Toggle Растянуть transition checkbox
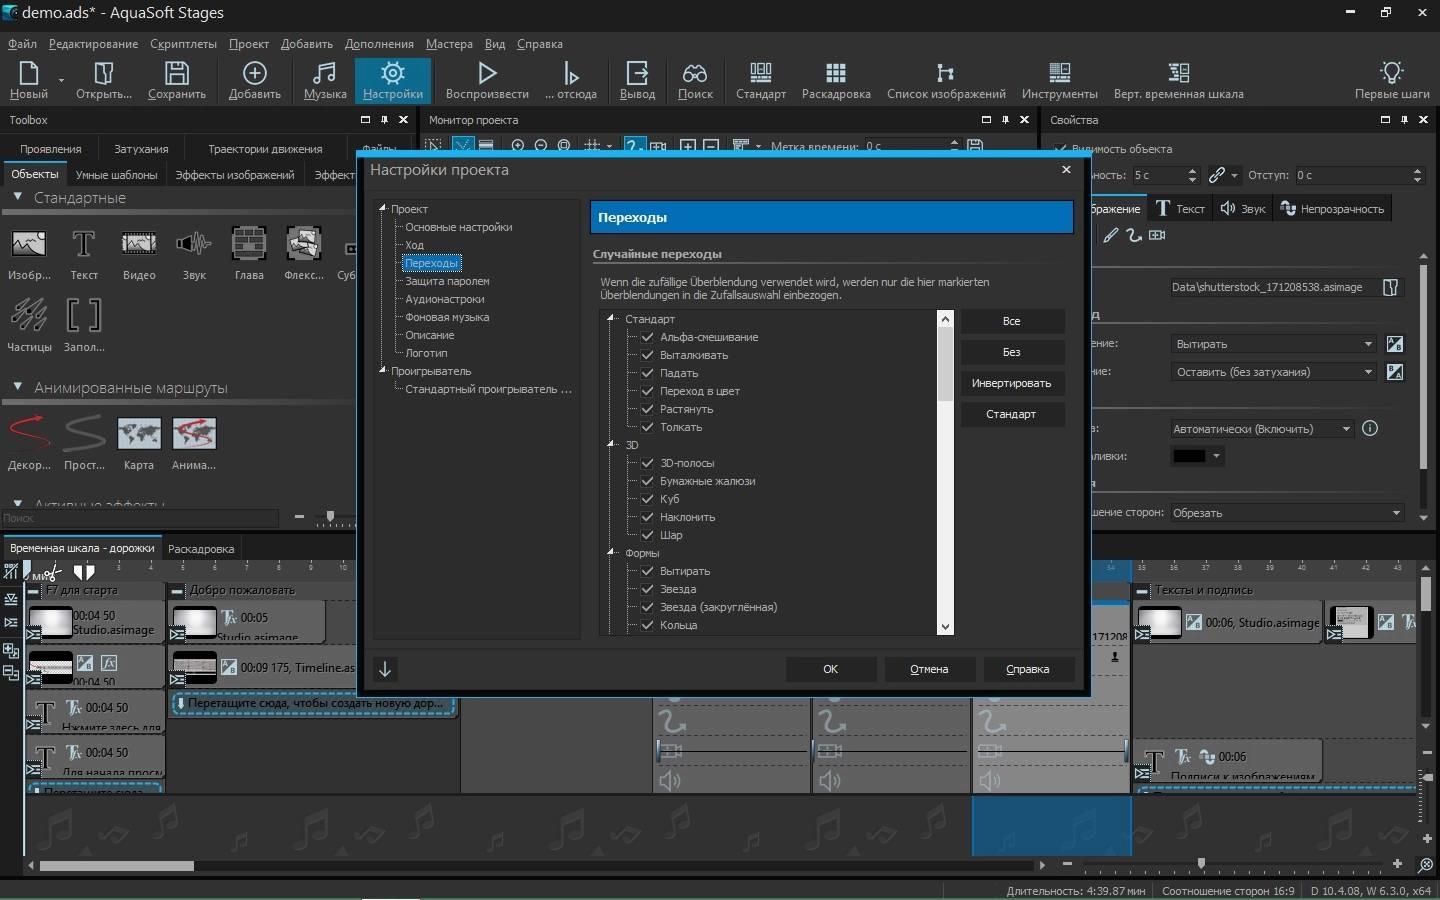This screenshot has height=900, width=1440. (647, 409)
